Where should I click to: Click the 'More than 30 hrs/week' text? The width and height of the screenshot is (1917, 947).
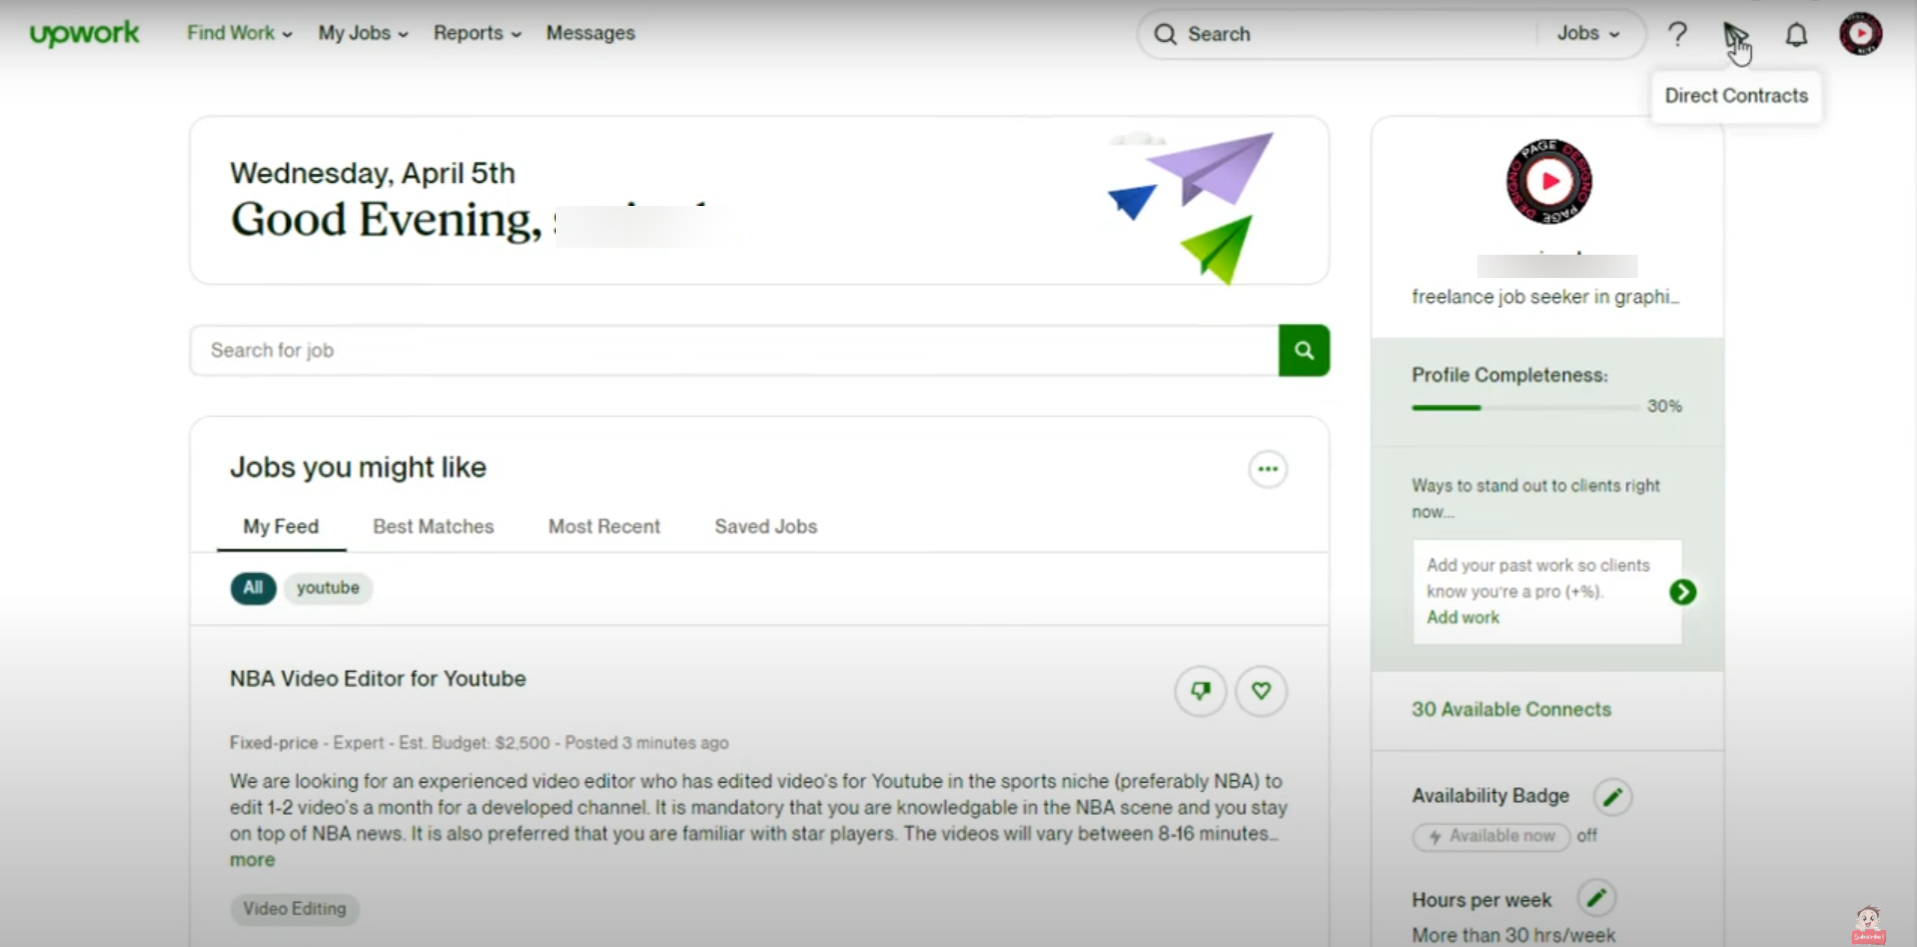(1513, 935)
